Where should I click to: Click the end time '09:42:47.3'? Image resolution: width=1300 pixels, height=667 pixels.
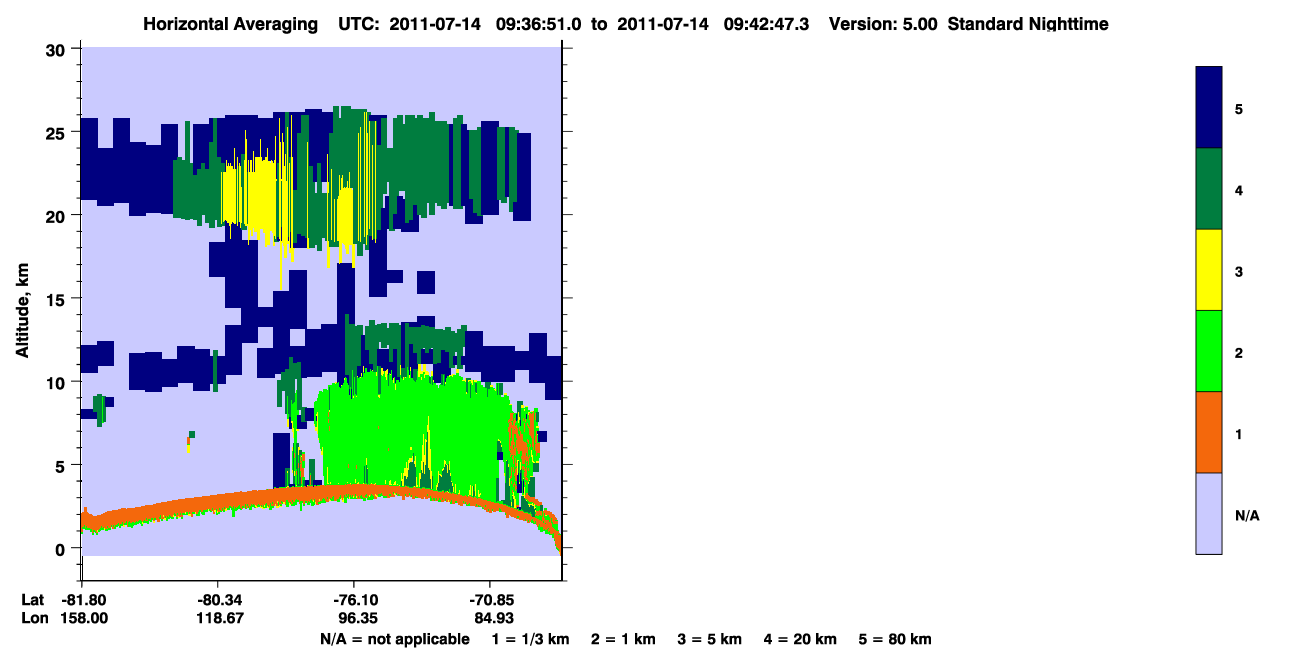tap(766, 24)
